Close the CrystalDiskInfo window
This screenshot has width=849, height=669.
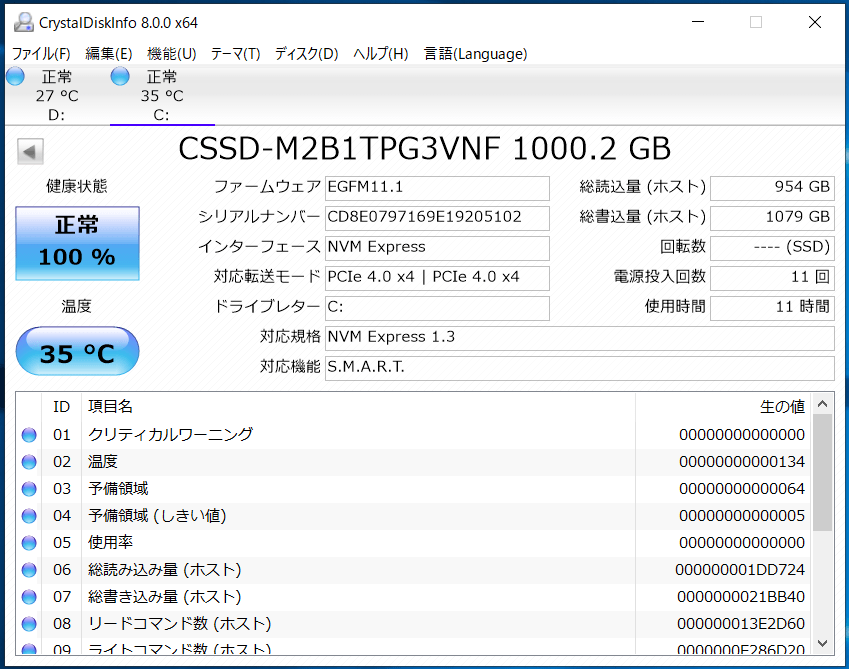click(x=815, y=22)
